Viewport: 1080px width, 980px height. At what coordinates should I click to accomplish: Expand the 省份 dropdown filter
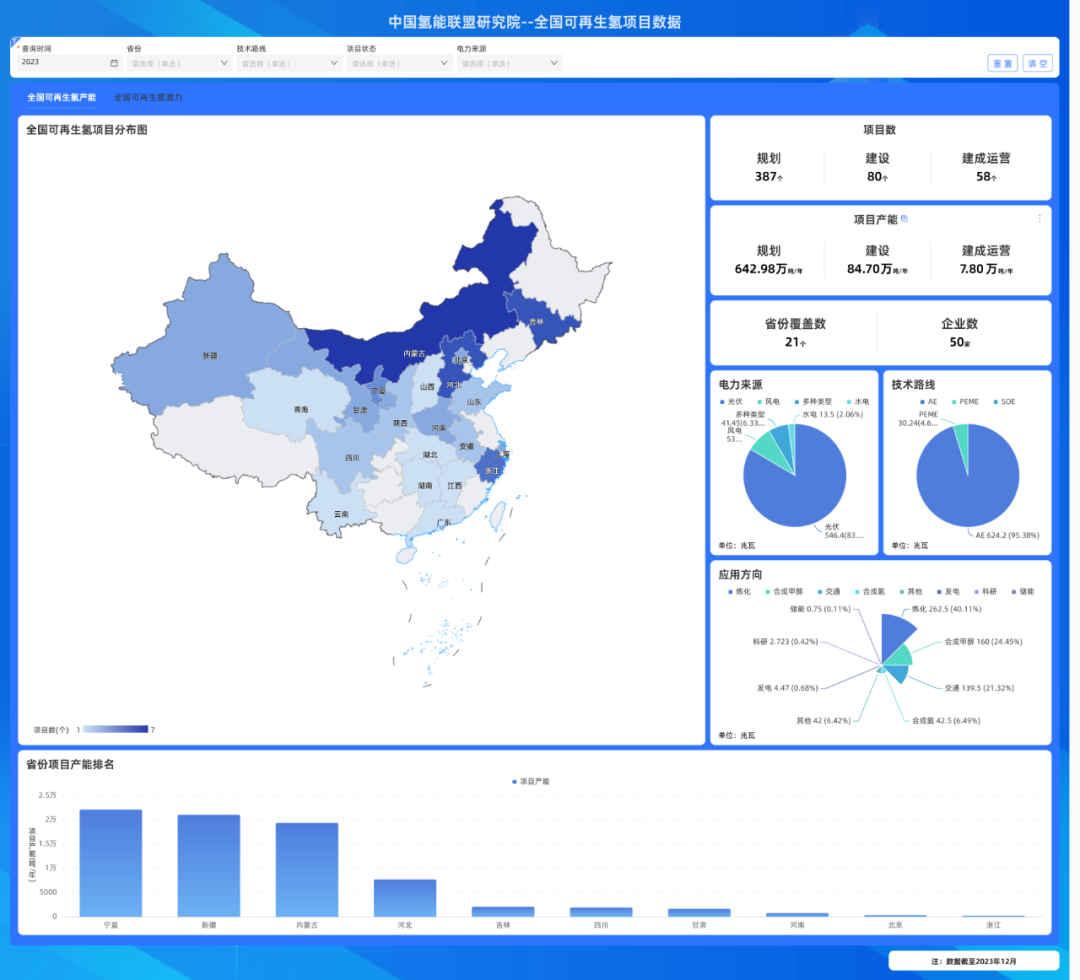coord(179,62)
